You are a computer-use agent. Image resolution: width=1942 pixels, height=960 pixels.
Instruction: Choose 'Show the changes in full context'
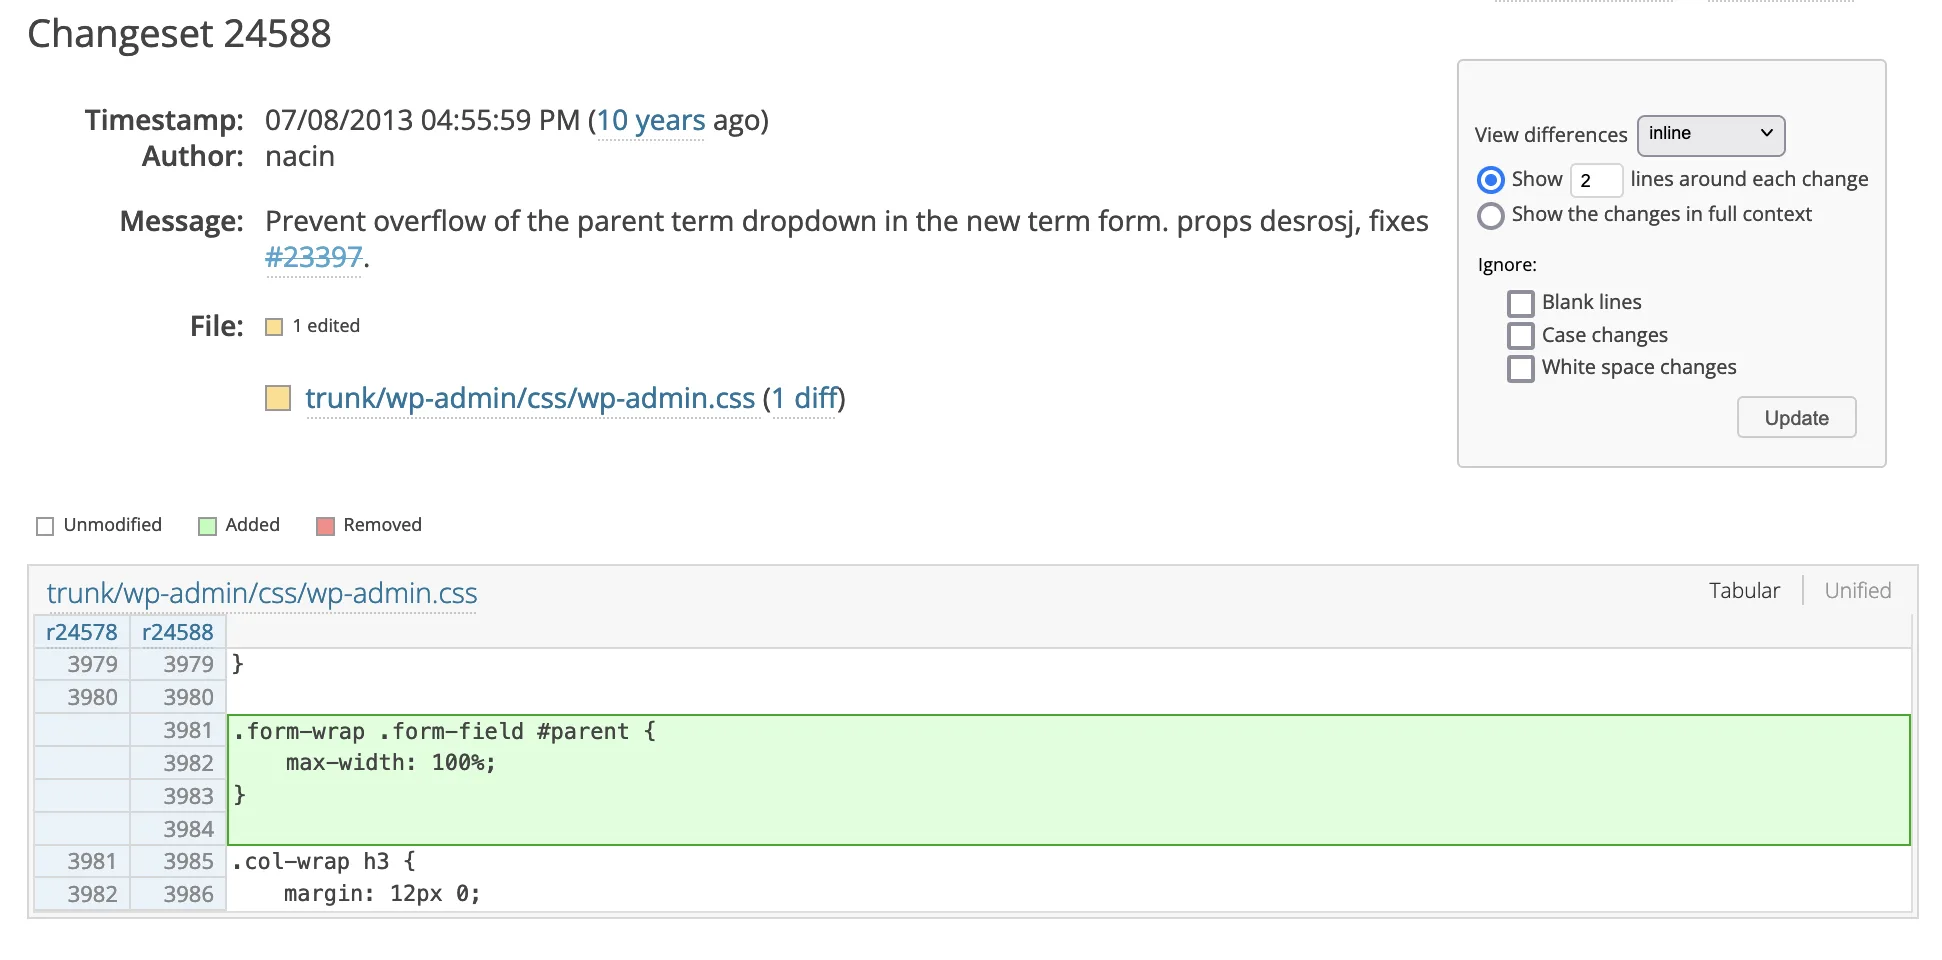coord(1490,215)
